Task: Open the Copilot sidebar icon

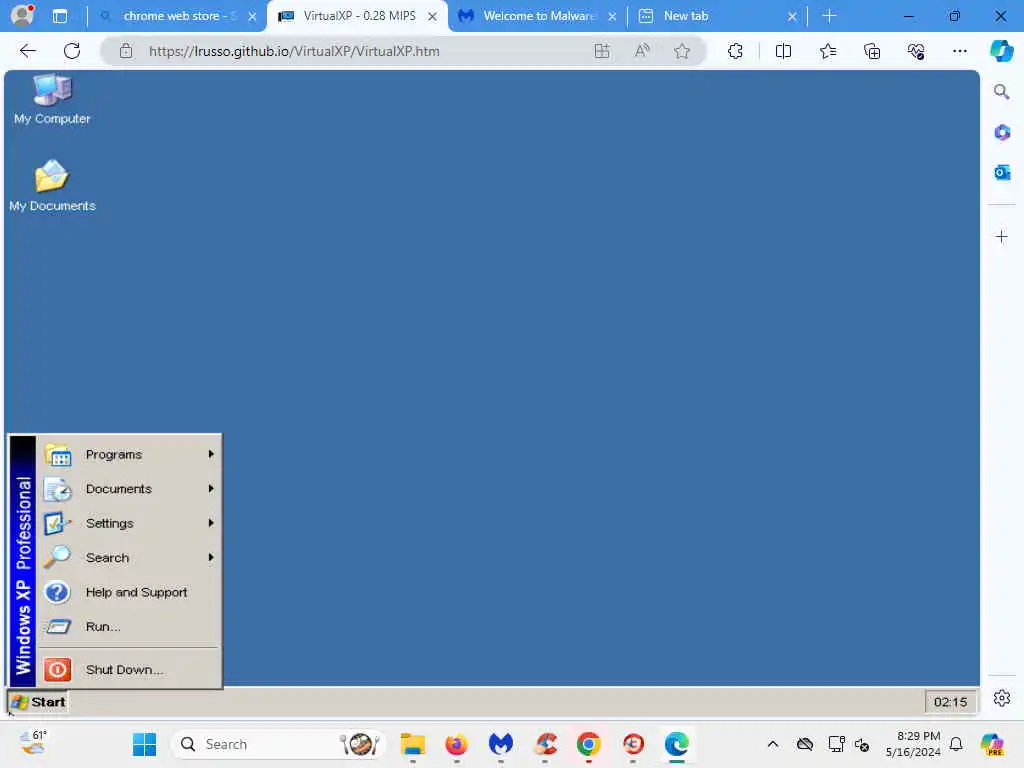Action: (1001, 51)
